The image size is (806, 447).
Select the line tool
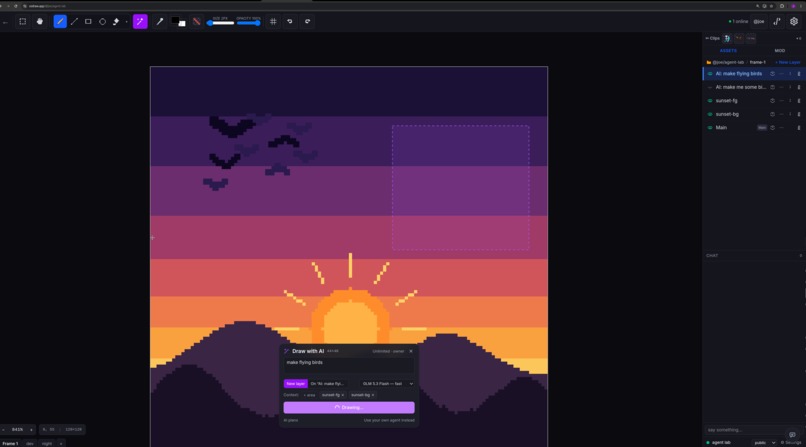pos(75,22)
